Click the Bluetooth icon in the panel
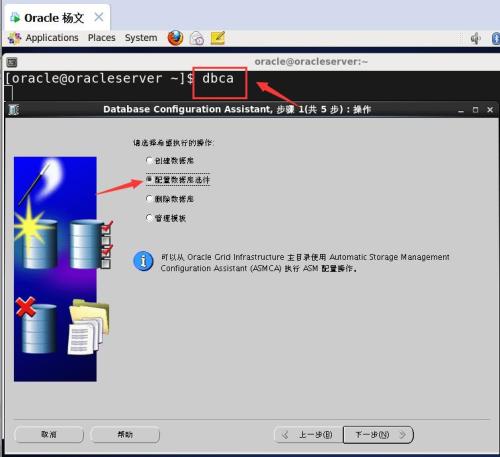Viewport: 500px width, 457px height. [x=496, y=38]
